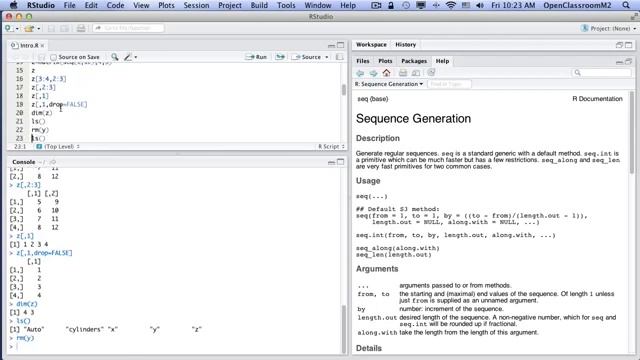Click the Save All icon in main toolbar

pyautogui.click(x=64, y=28)
